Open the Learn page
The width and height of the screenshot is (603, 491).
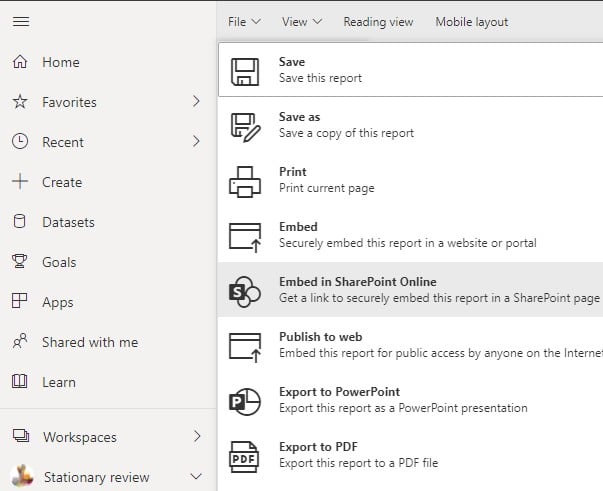[x=59, y=382]
